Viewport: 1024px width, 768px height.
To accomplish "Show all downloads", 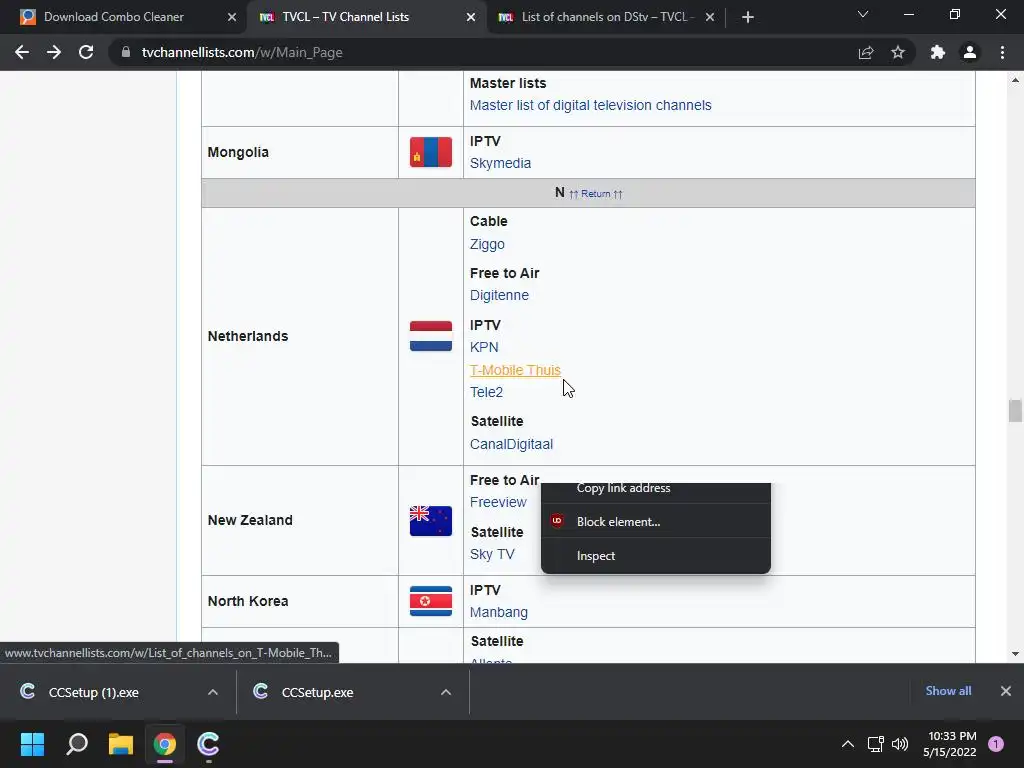I will click(x=948, y=691).
